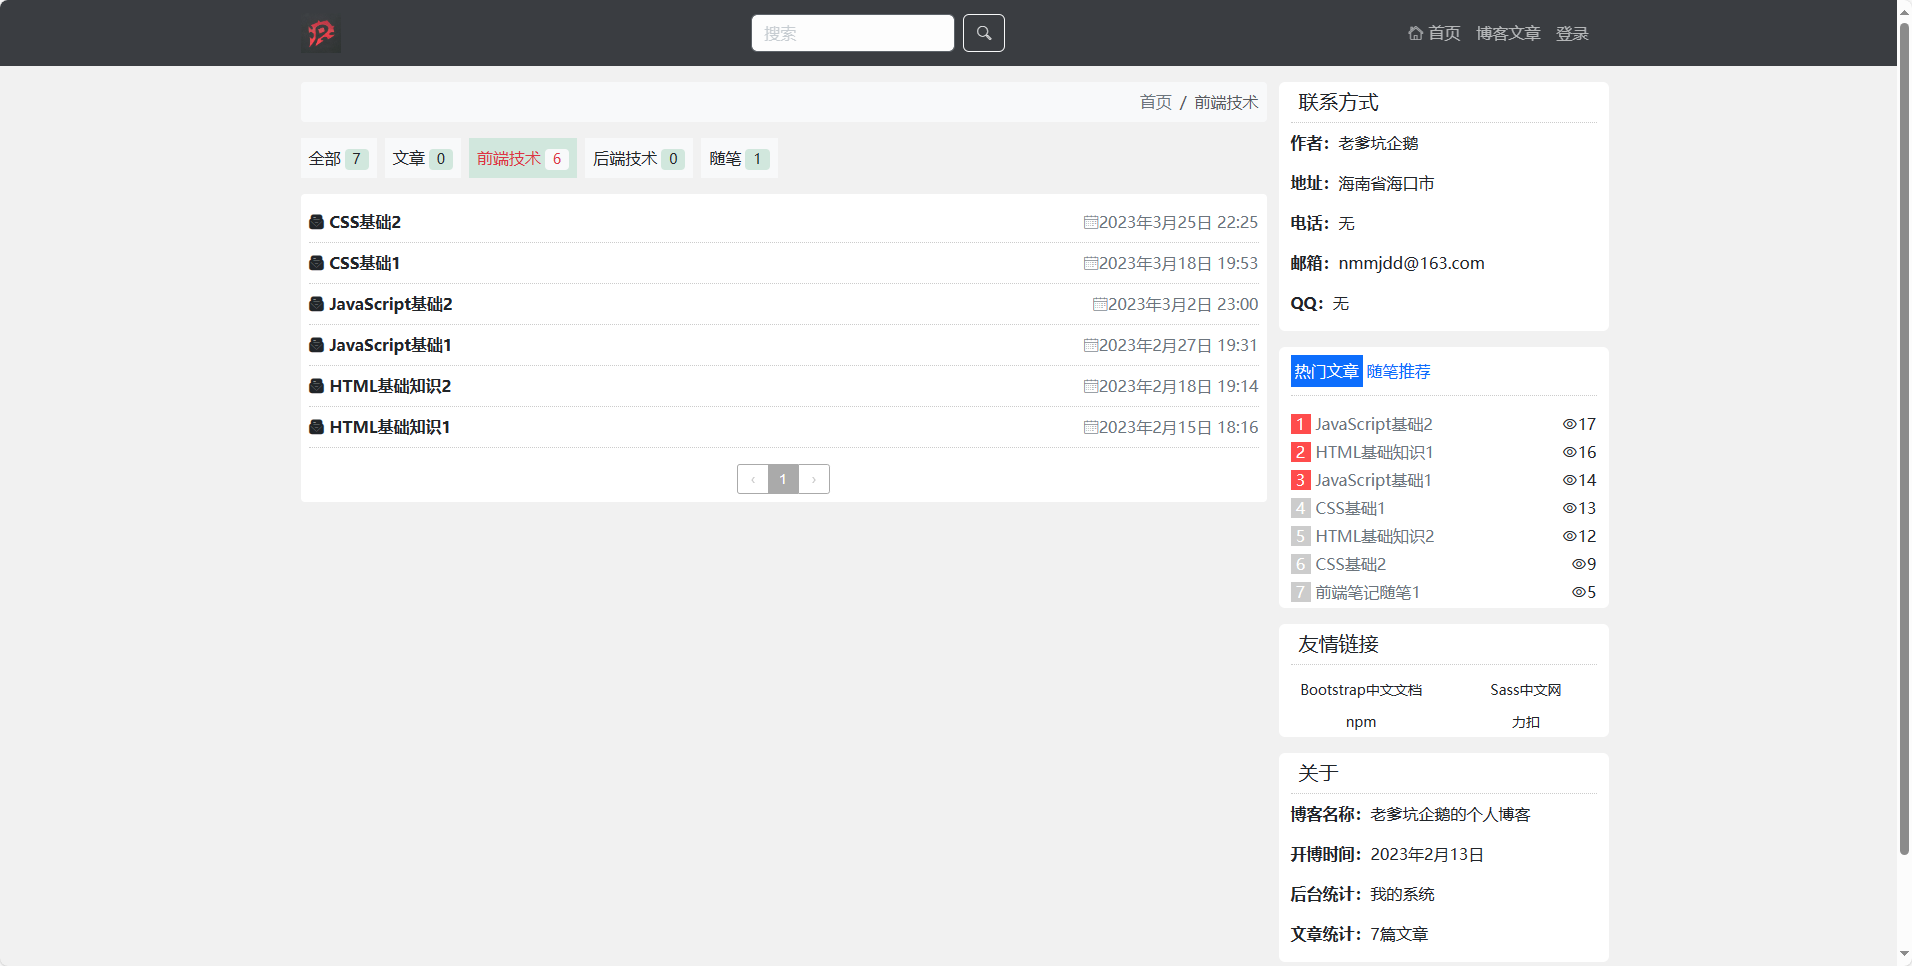Image resolution: width=1912 pixels, height=966 pixels.
Task: Open article HTML基础知识1 in the list
Action: coord(390,427)
